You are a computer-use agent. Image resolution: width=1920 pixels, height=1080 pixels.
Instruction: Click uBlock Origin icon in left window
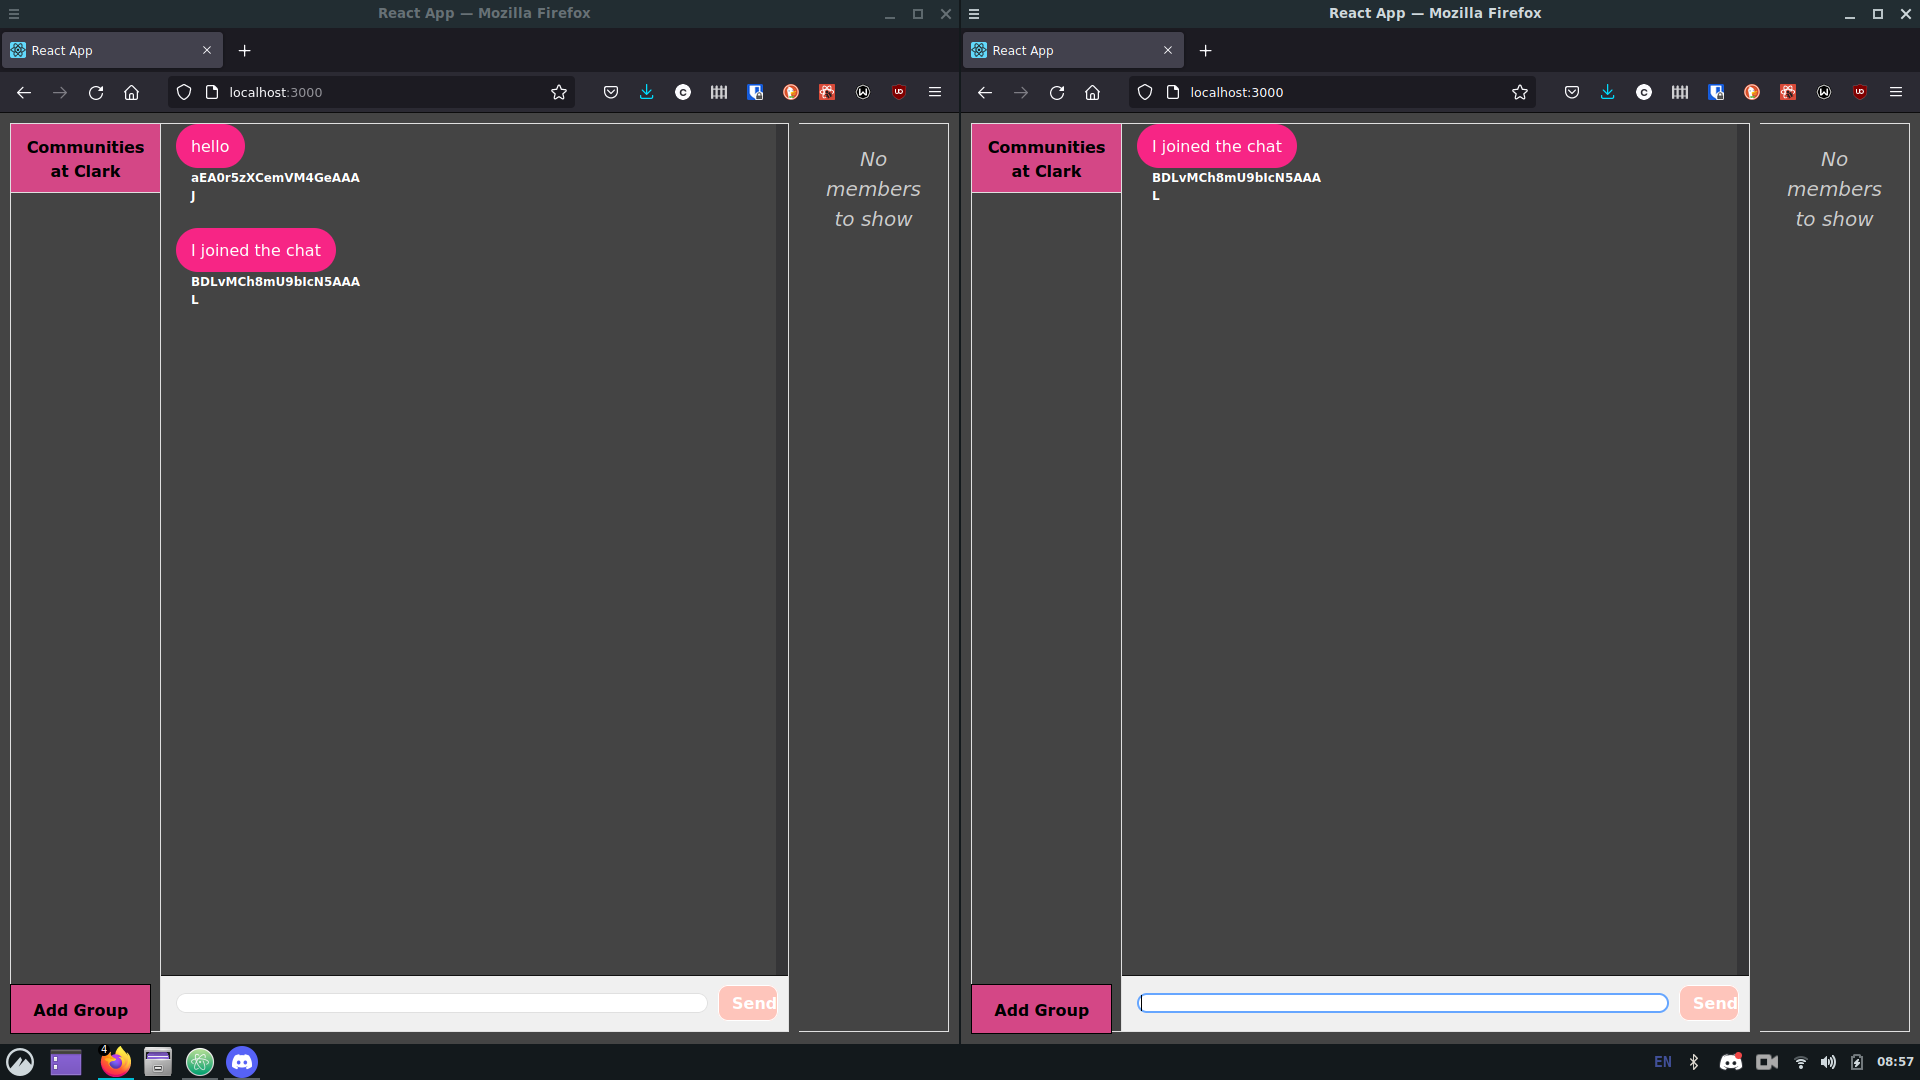click(899, 92)
